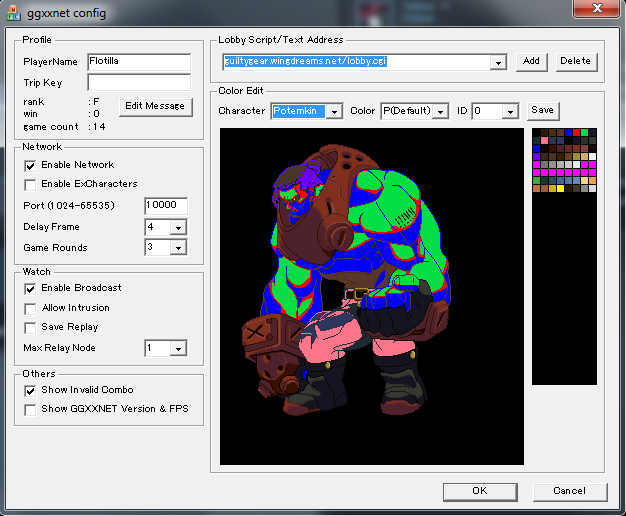Click the rank value F
This screenshot has height=516, width=626.
pyautogui.click(x=96, y=102)
